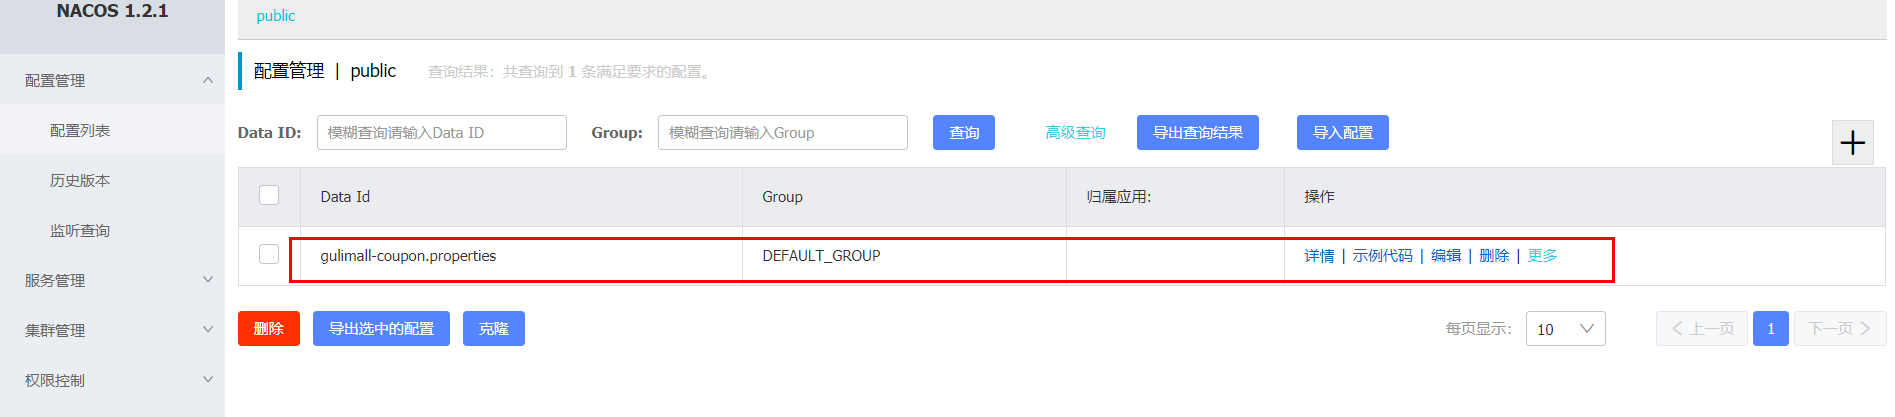
Task: Collapse the 配置管理 sidebar section
Action: coord(207,80)
